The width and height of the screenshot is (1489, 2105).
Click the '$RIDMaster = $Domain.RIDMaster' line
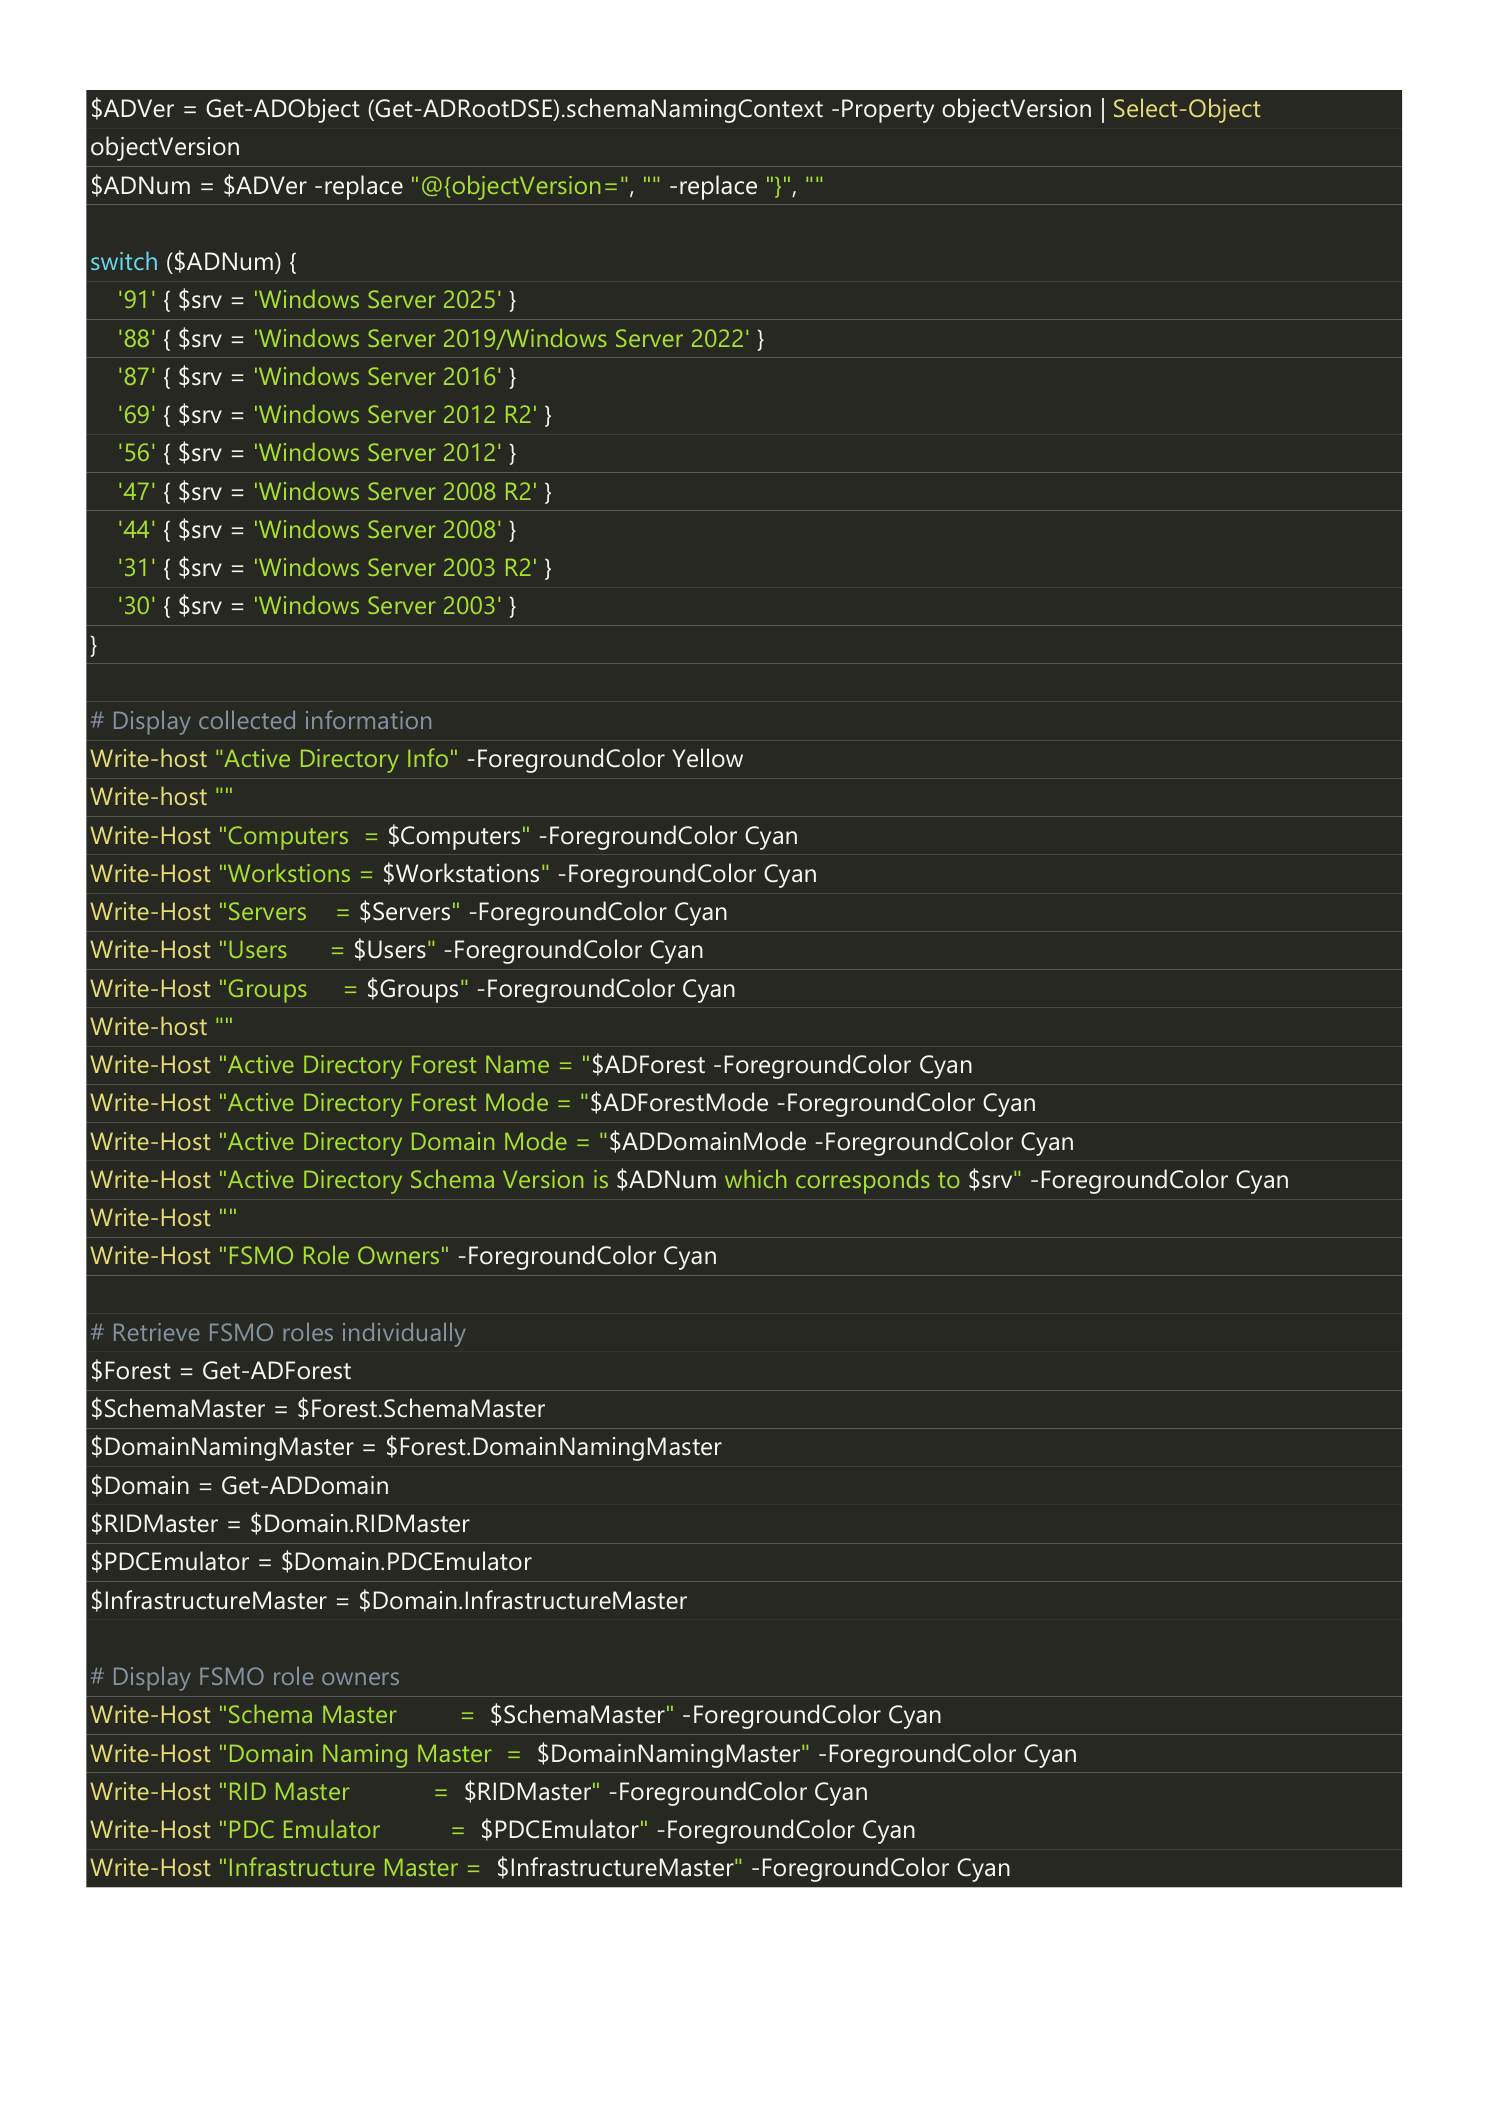(x=280, y=1524)
